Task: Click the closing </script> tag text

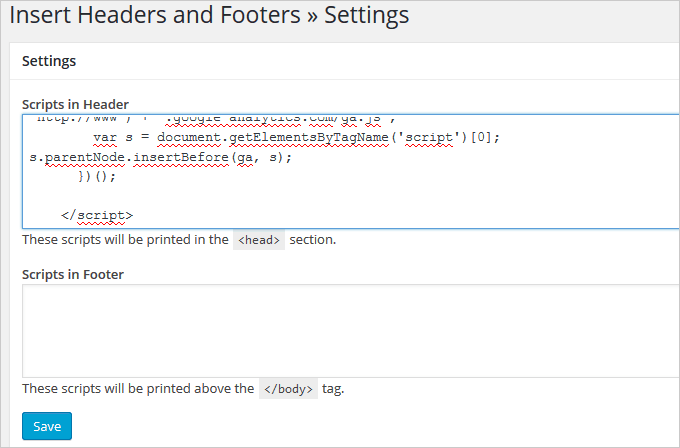Action: pos(97,215)
